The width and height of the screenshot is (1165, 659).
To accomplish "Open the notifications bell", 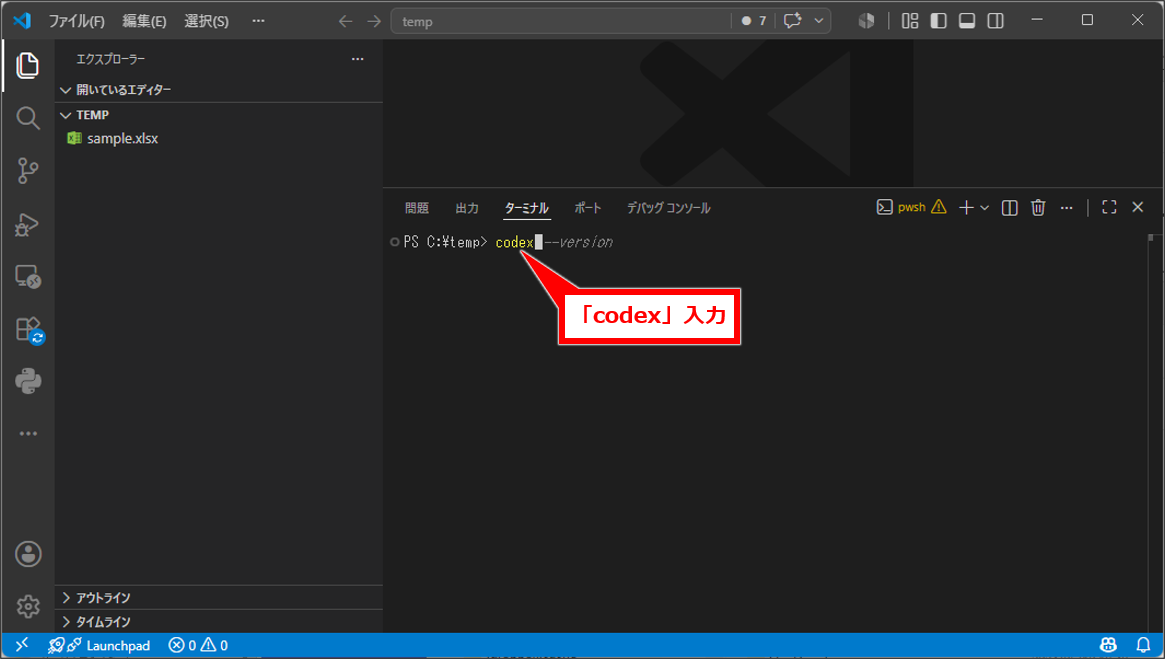I will tap(1143, 645).
